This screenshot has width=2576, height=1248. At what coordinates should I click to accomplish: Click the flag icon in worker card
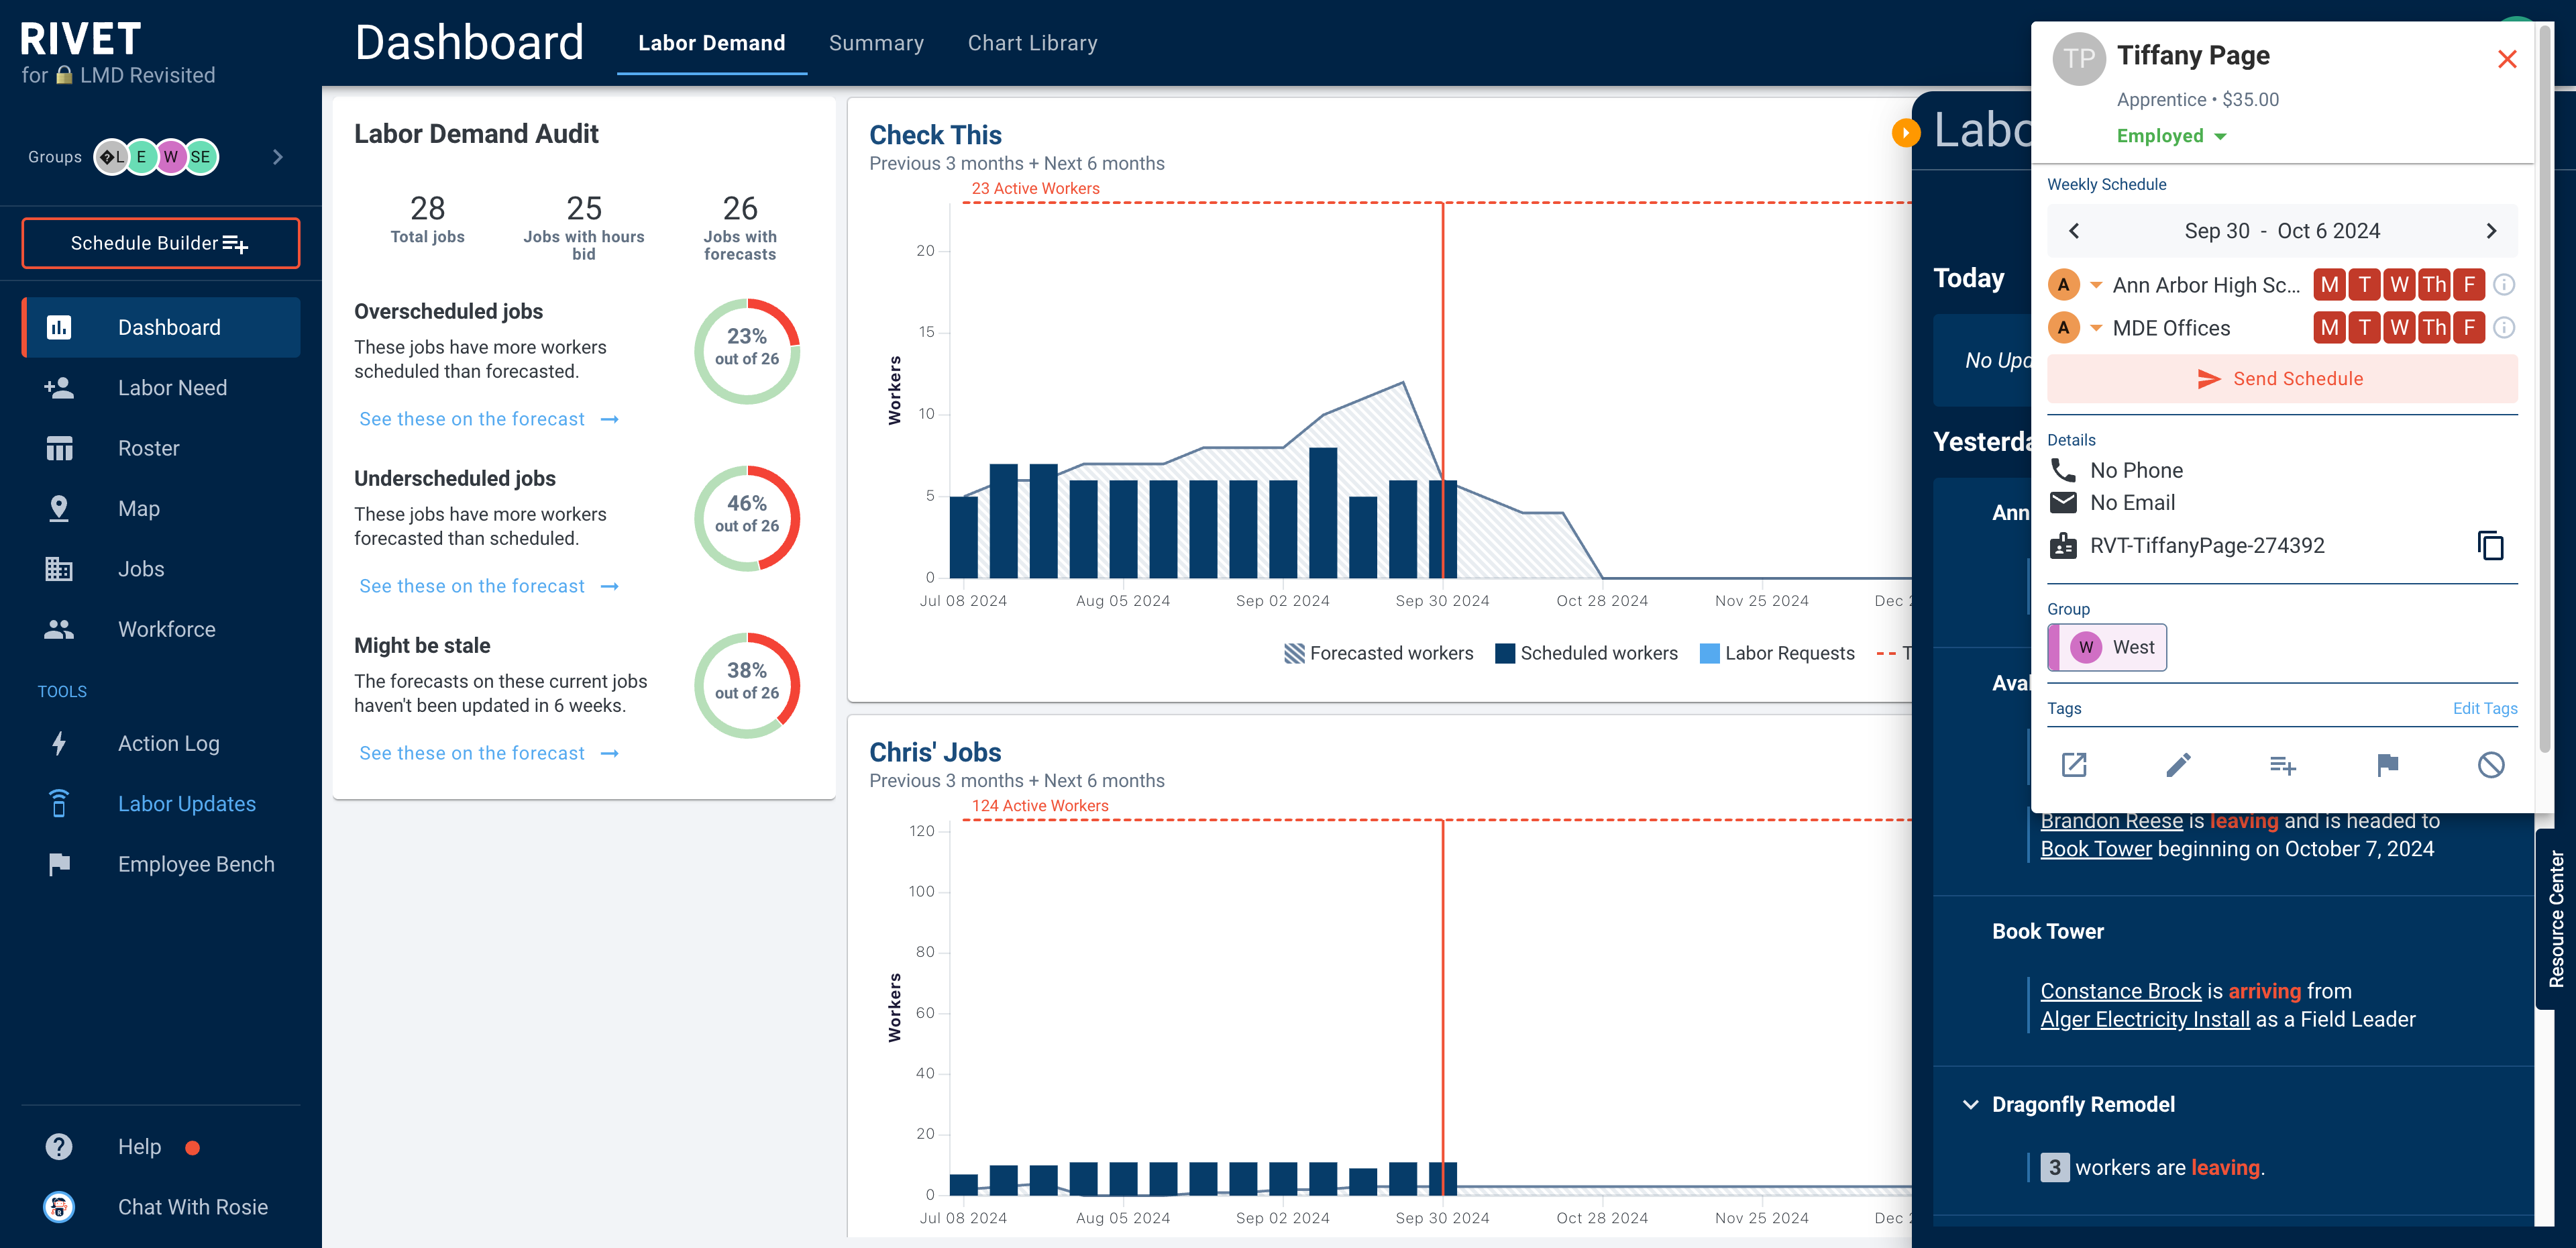click(x=2387, y=765)
